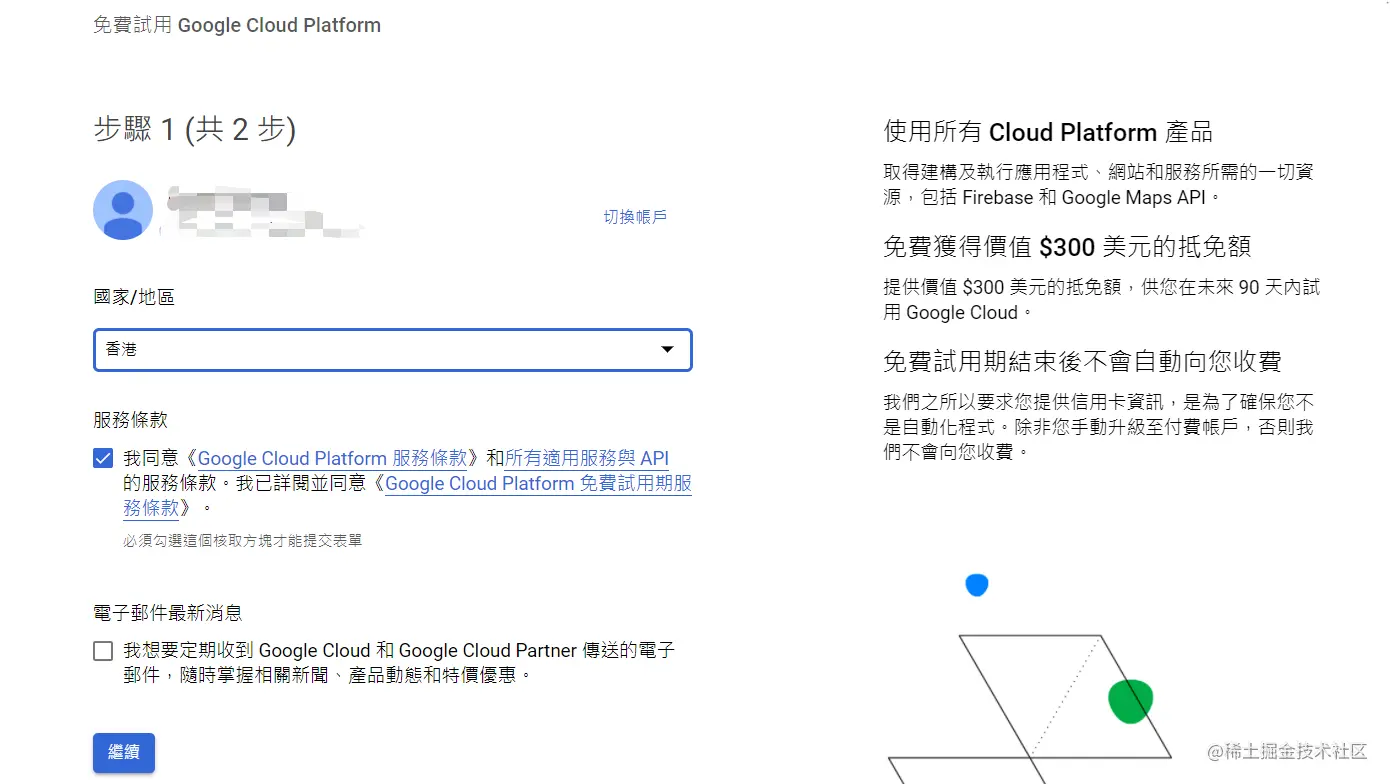This screenshot has width=1390, height=784.
Task: Click the credit card information explanation text
Action: pyautogui.click(x=1099, y=427)
